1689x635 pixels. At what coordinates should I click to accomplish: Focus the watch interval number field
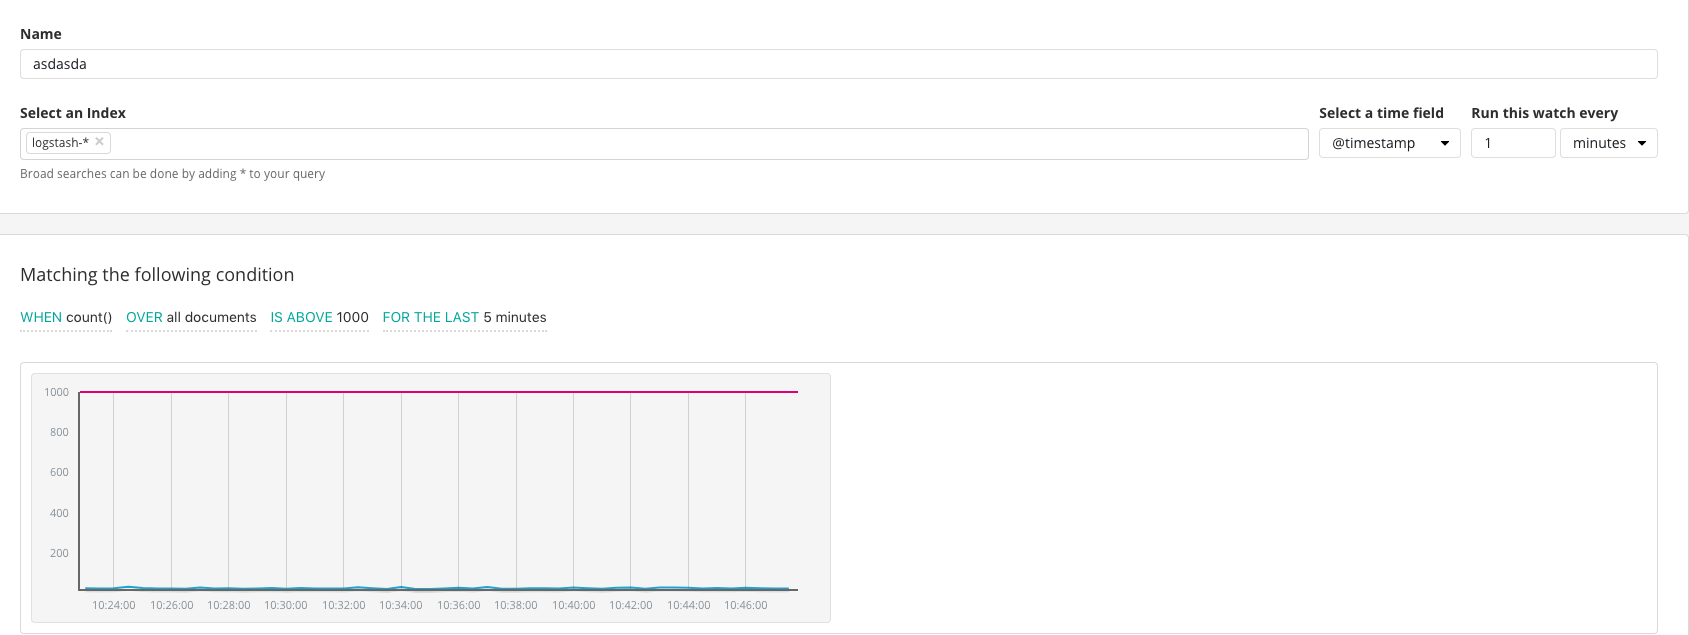click(1512, 143)
